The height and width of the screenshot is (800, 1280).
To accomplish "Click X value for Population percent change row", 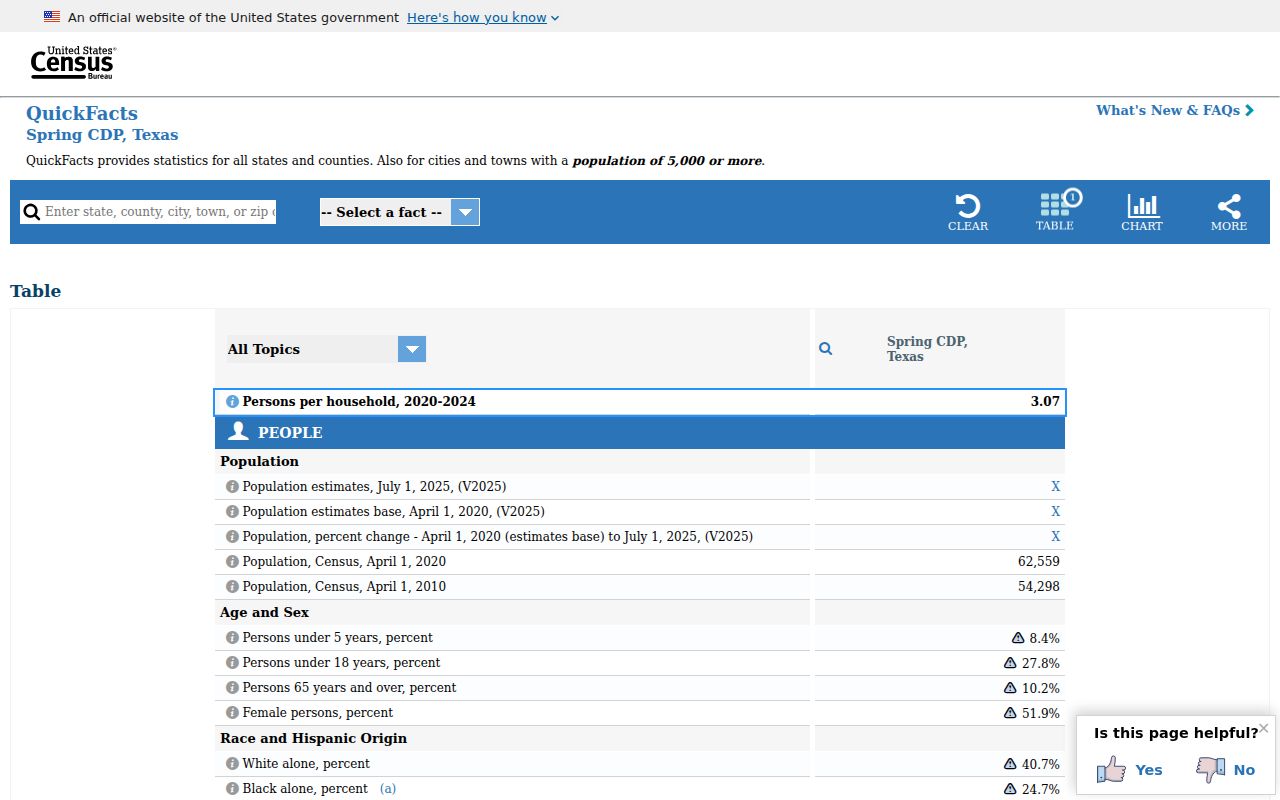I will pyautogui.click(x=1055, y=537).
